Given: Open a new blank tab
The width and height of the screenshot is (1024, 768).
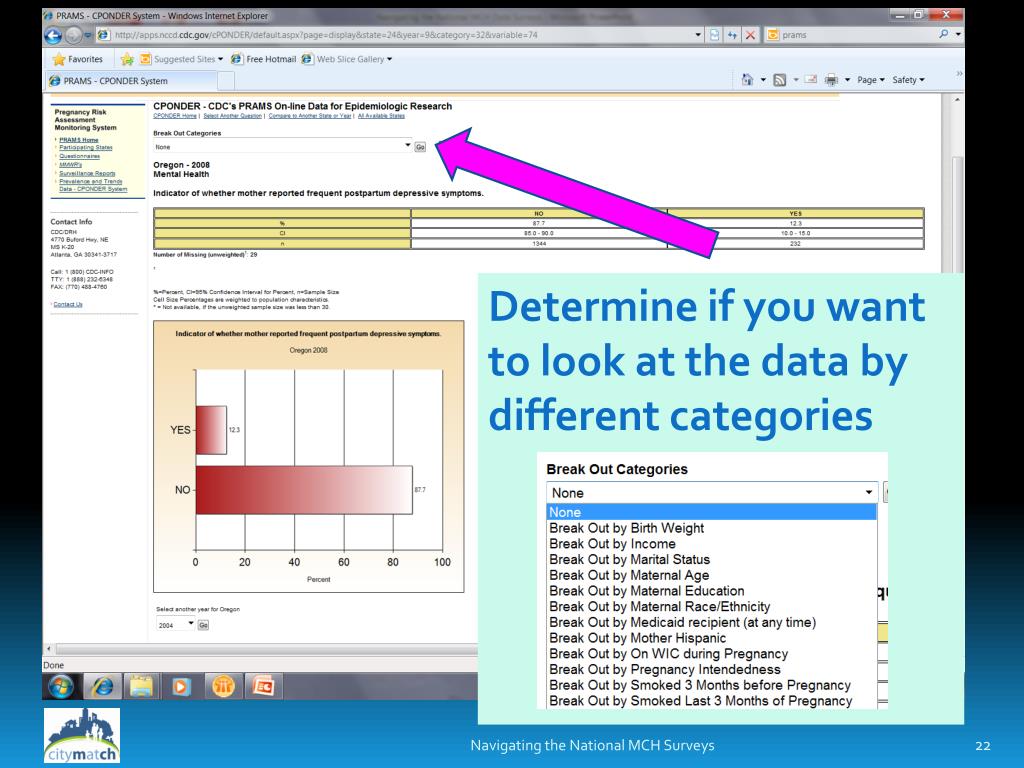Looking at the screenshot, I should click(226, 81).
